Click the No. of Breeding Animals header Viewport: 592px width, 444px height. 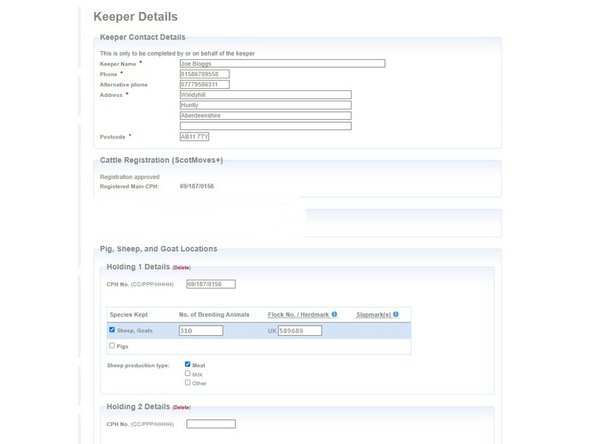click(214, 314)
